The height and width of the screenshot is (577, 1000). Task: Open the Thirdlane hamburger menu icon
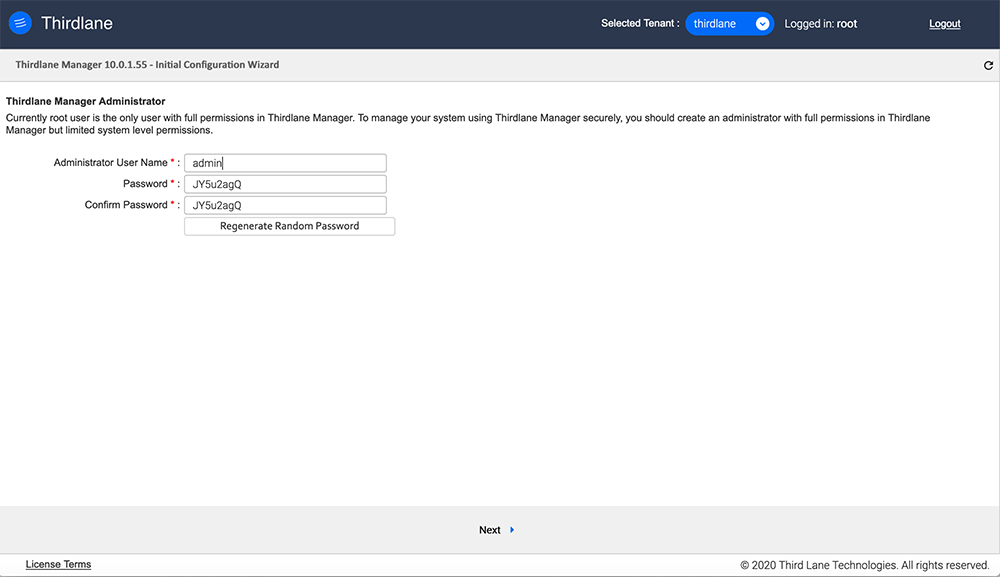20,24
